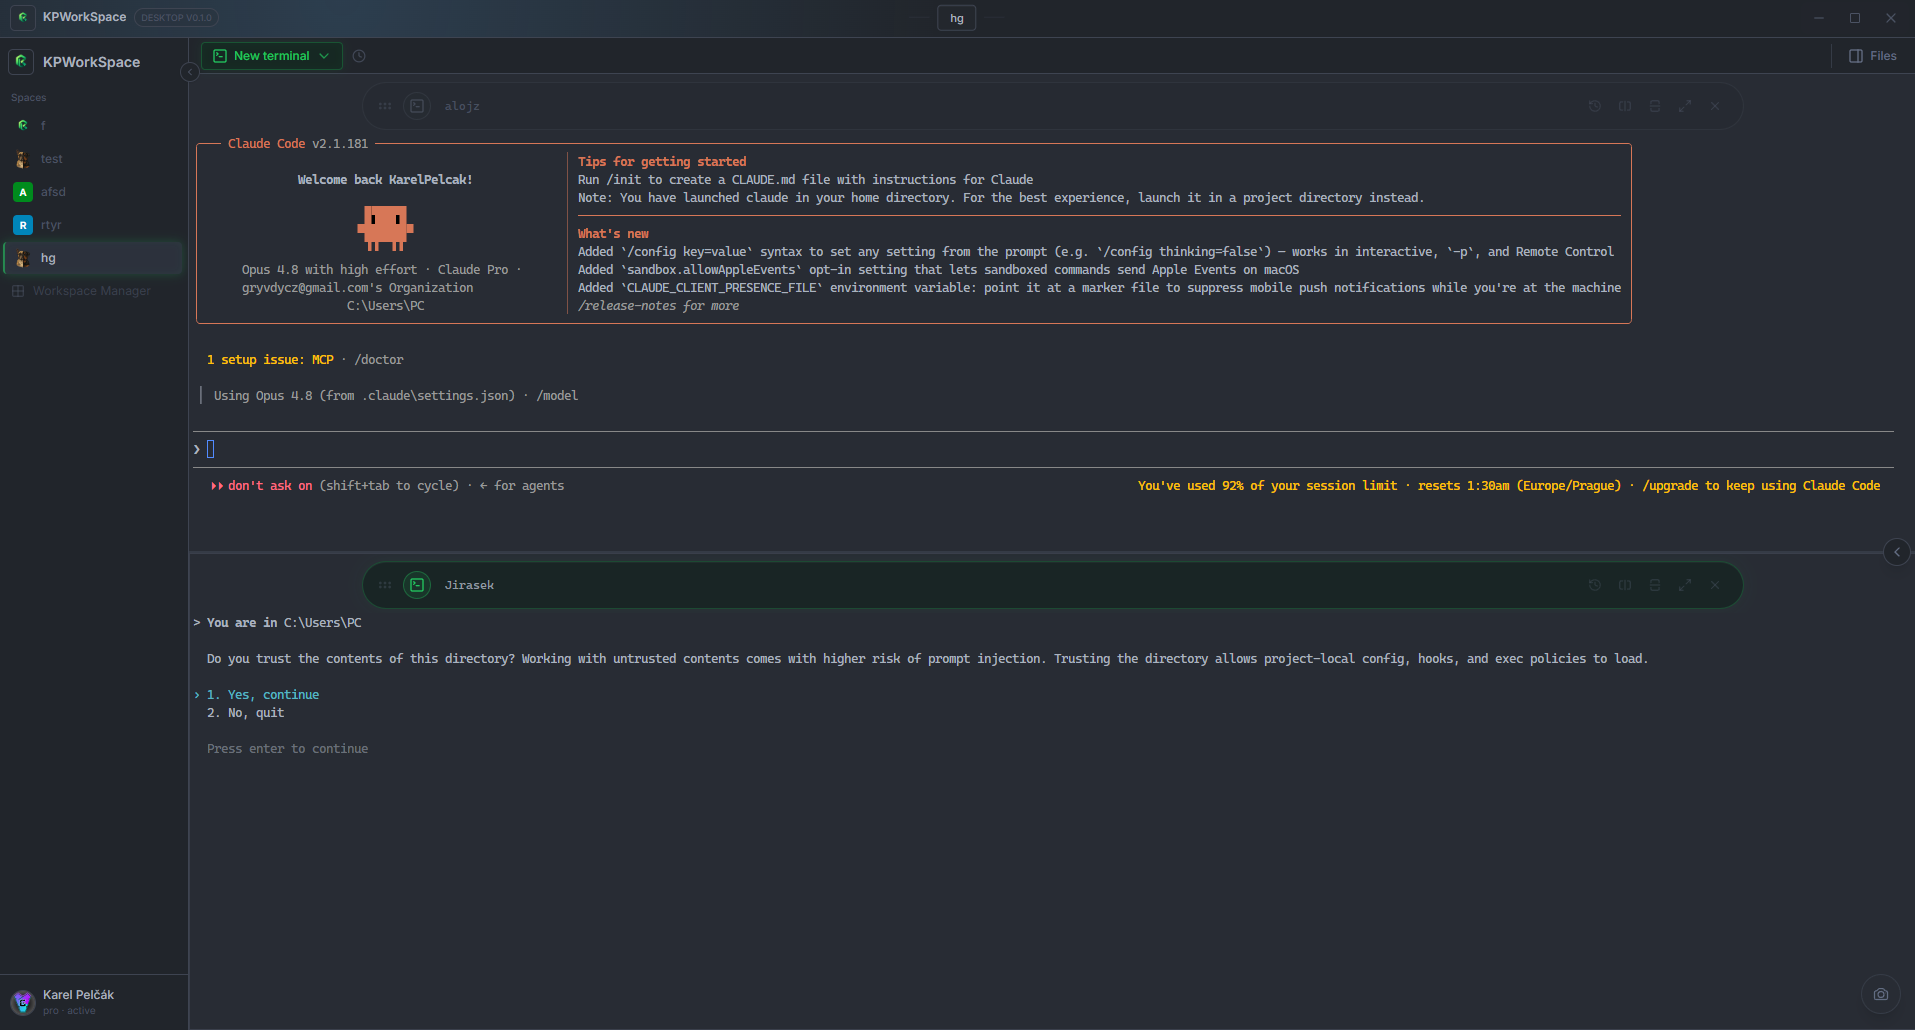Click the alojz terminal title
1915x1030 pixels.
462,106
